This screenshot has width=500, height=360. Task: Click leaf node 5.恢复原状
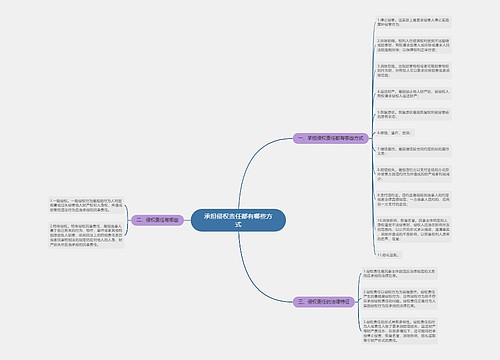point(413,114)
